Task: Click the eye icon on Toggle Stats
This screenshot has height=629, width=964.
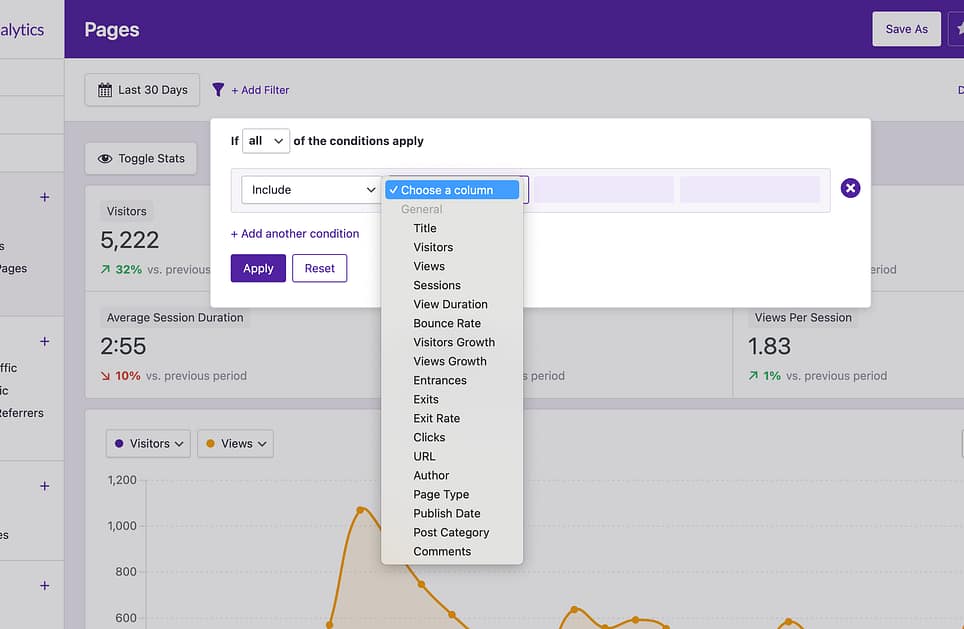Action: click(104, 159)
